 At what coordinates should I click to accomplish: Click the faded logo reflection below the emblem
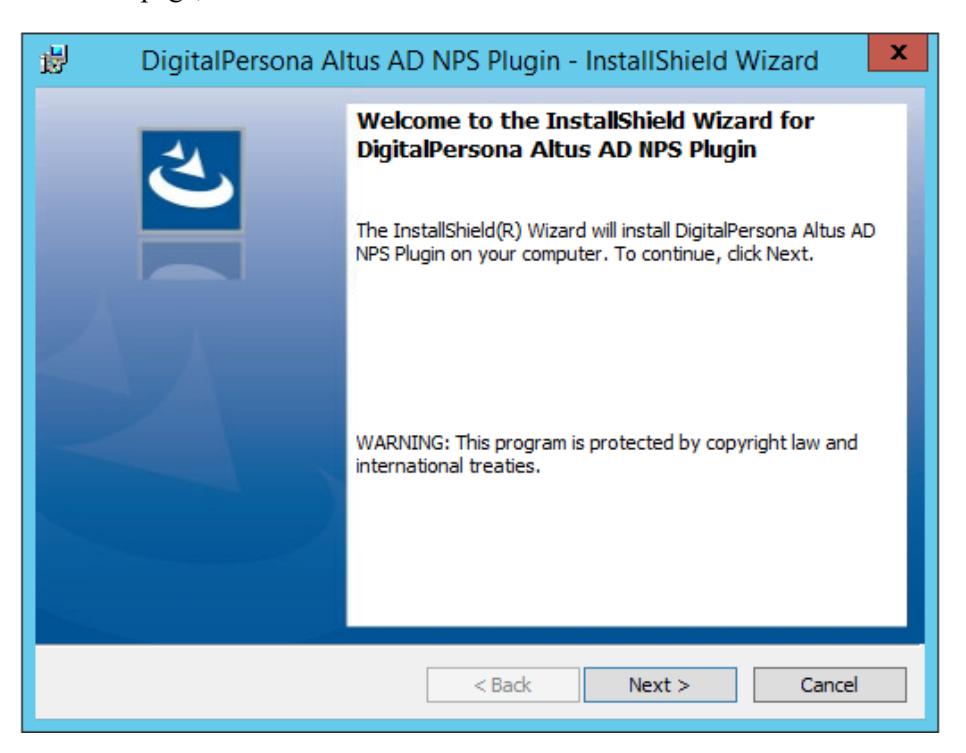pos(191,260)
